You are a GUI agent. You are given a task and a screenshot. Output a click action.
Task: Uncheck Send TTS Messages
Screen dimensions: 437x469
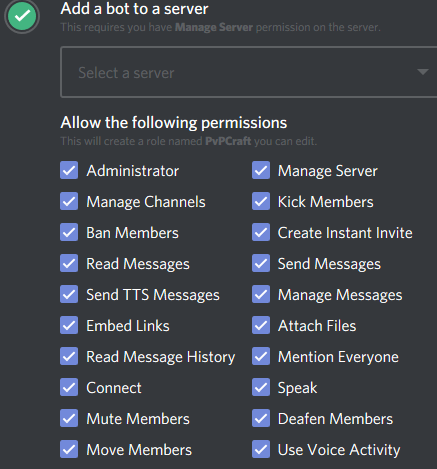pyautogui.click(x=69, y=294)
